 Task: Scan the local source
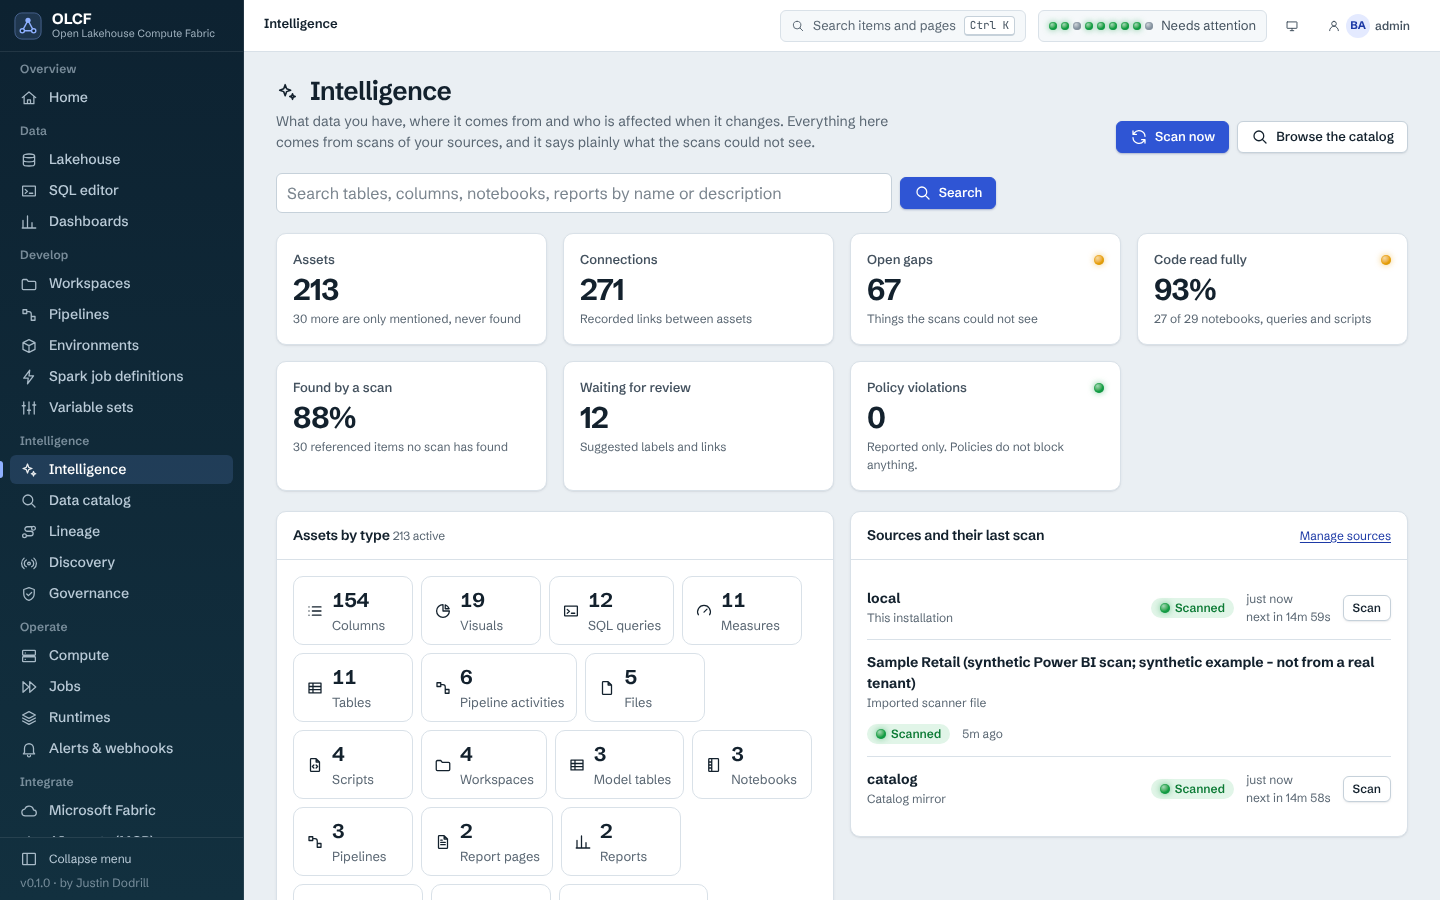(1366, 608)
